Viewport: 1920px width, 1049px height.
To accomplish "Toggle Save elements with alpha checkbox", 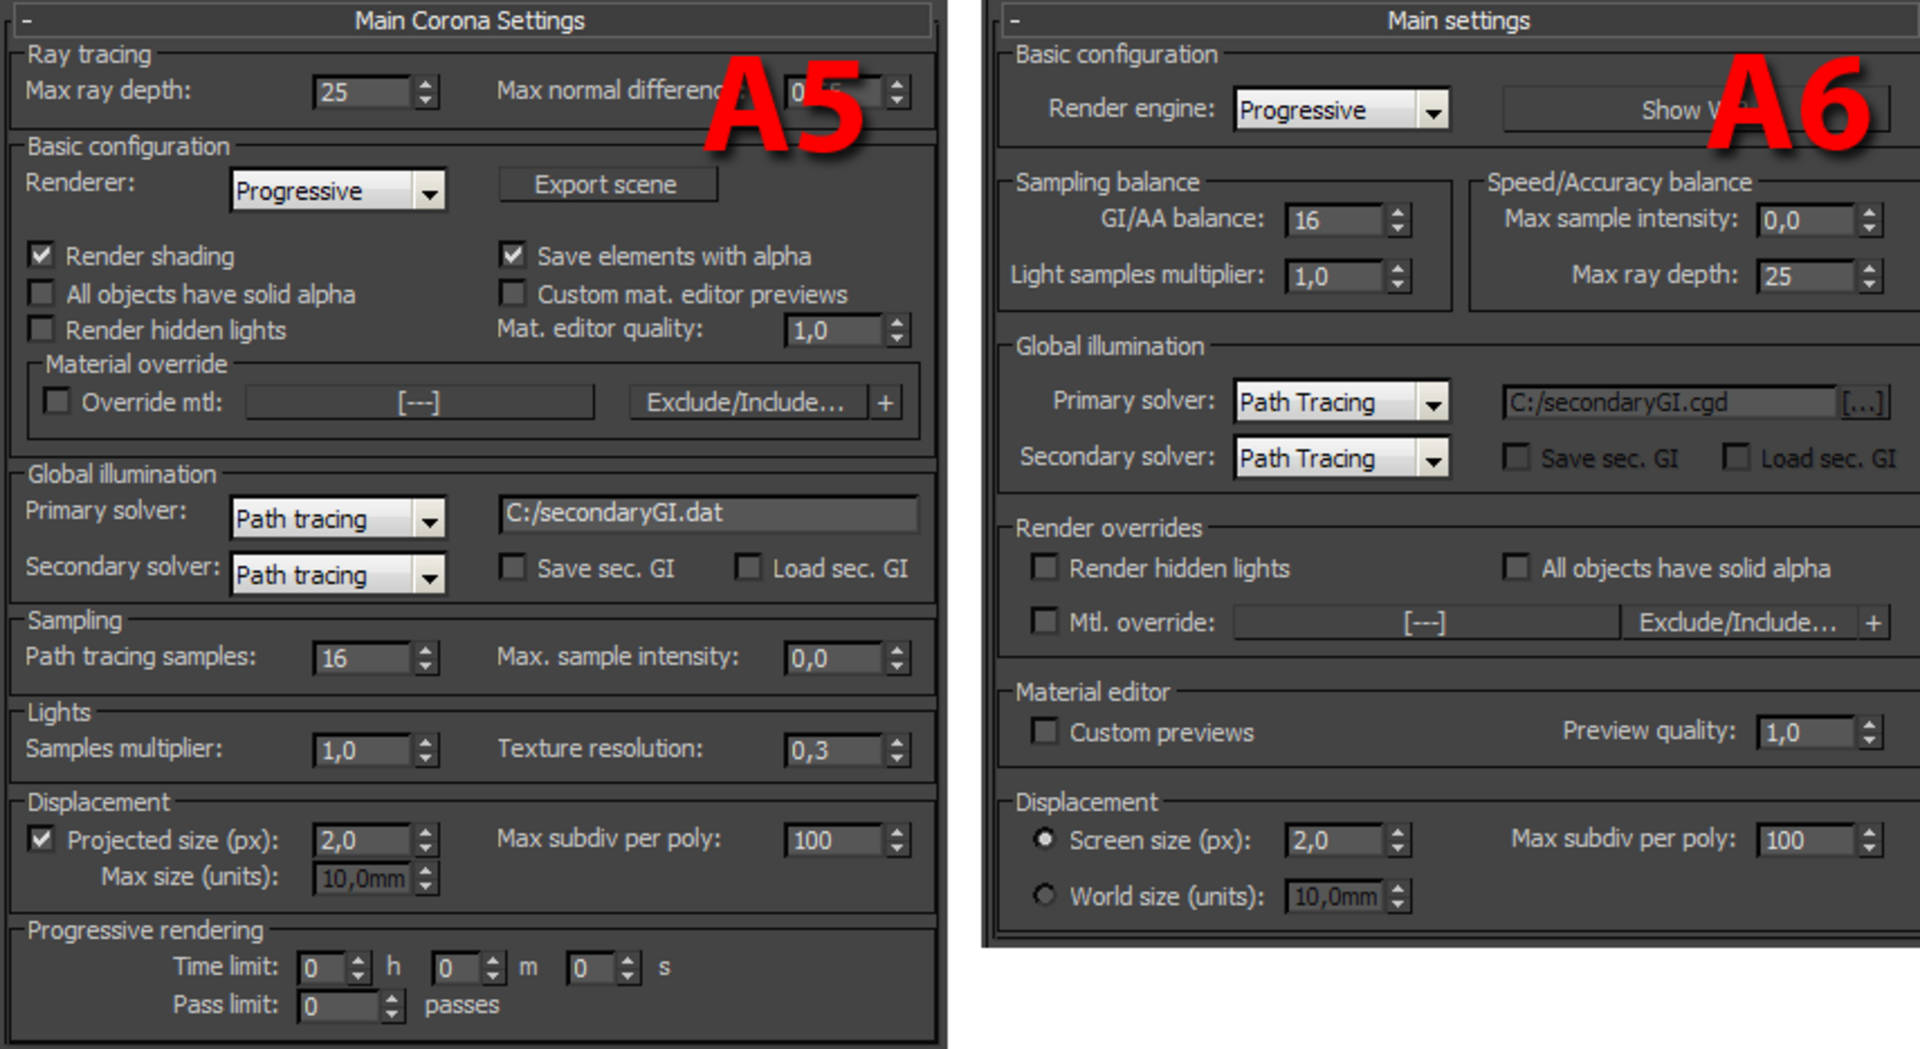I will click(512, 255).
